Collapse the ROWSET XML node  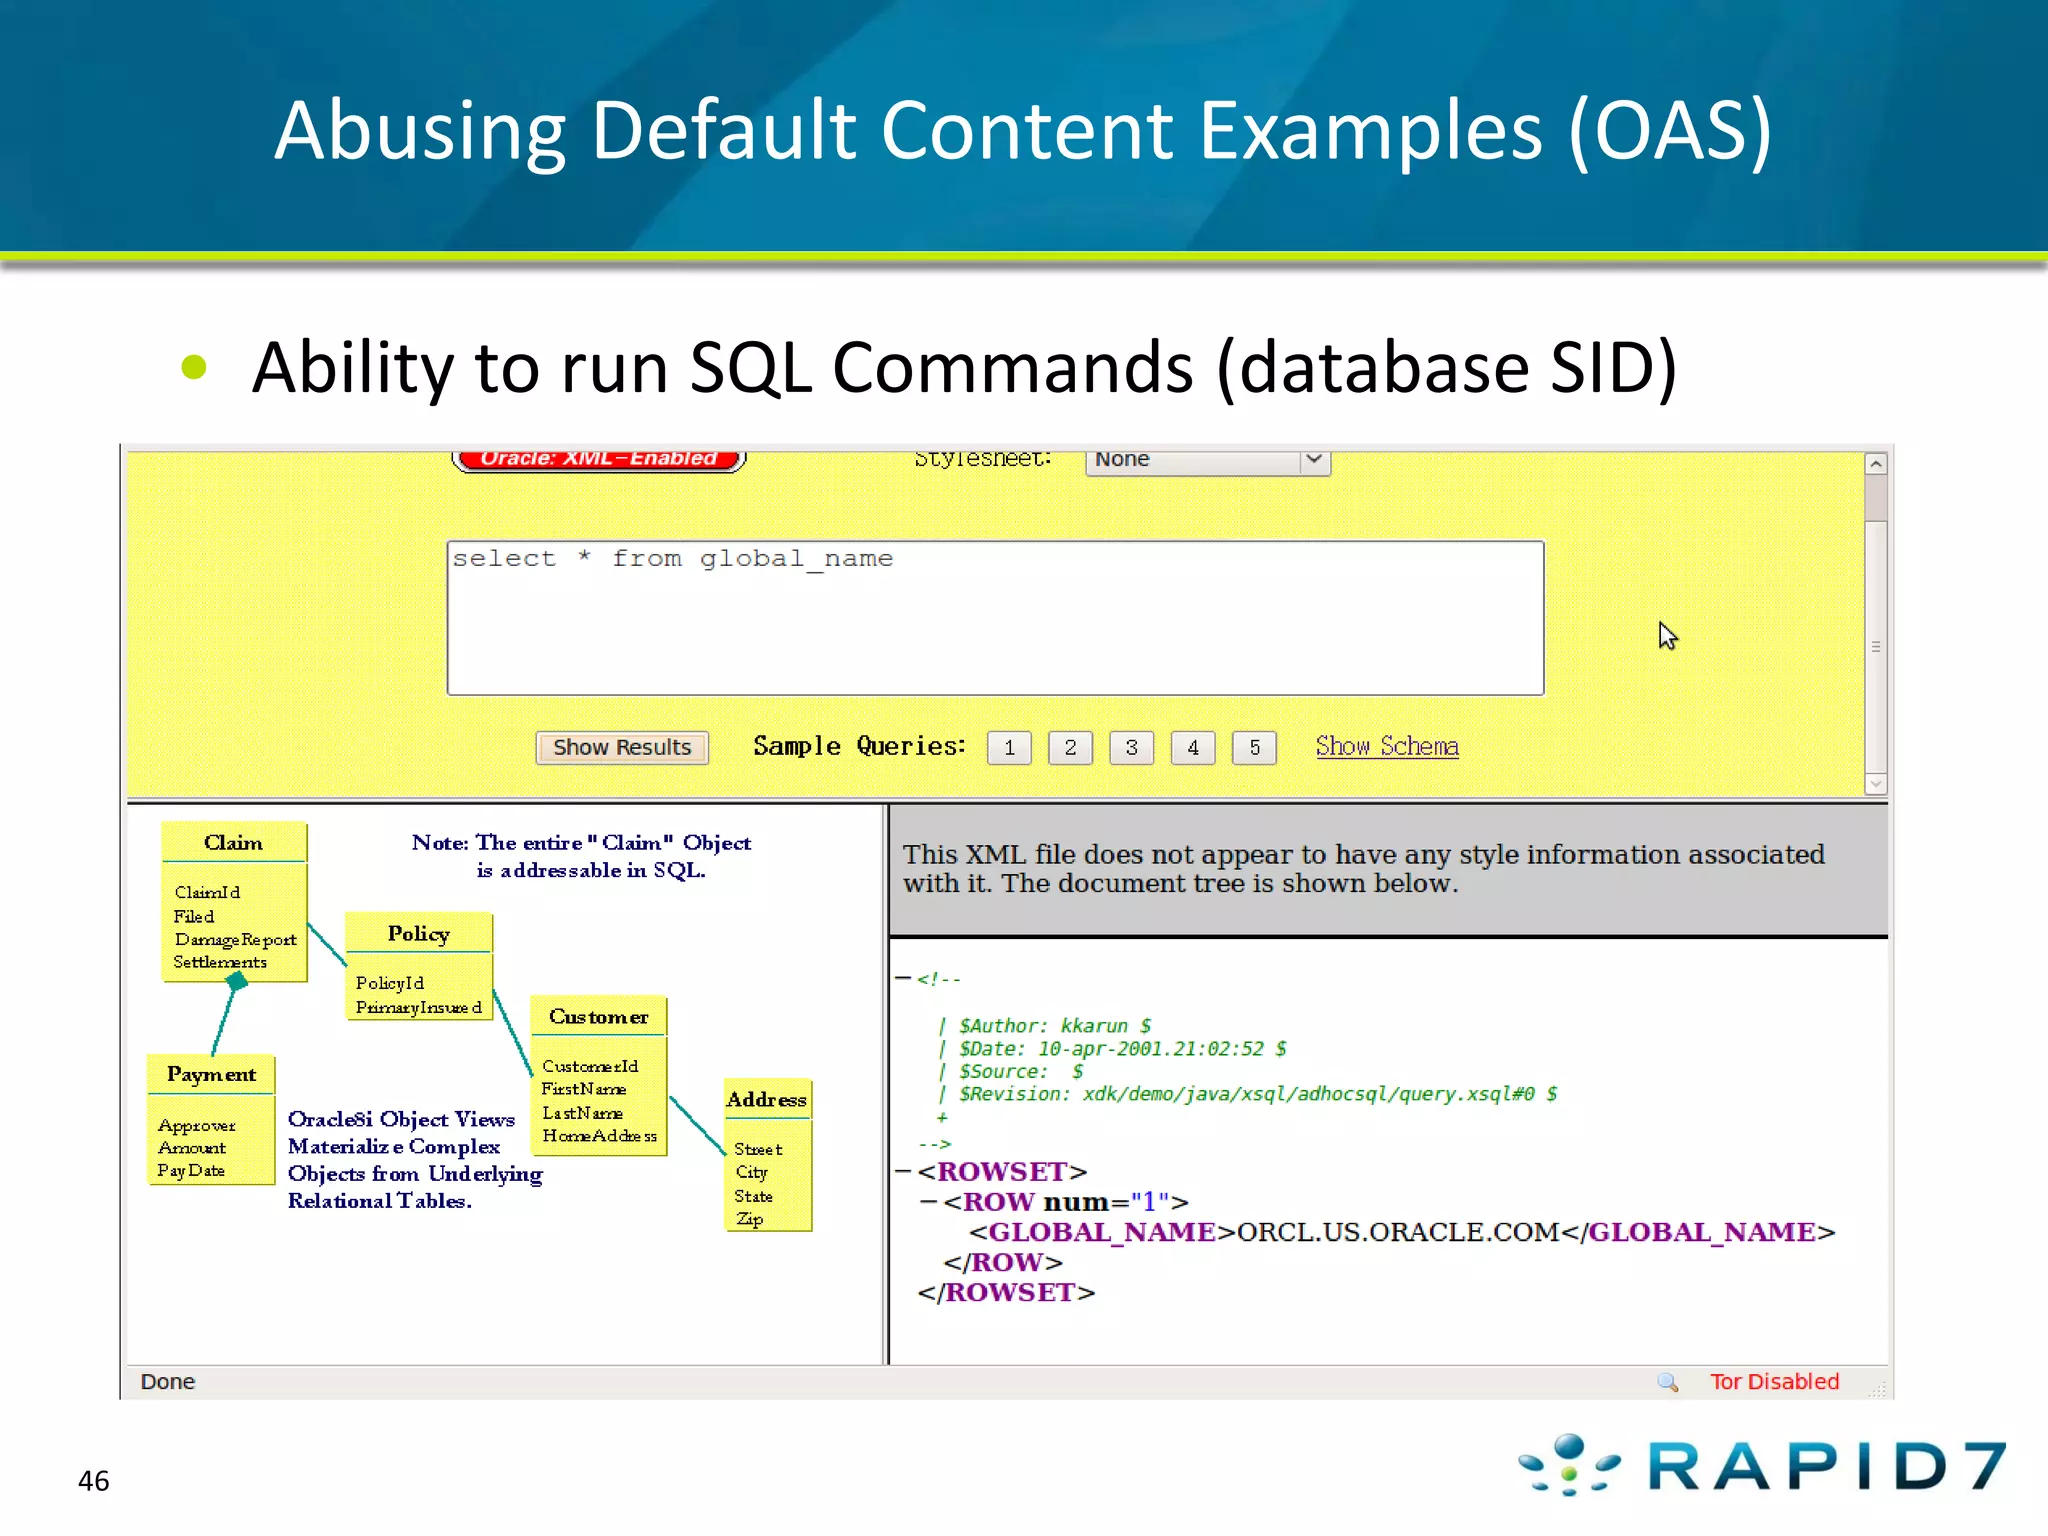pyautogui.click(x=903, y=1171)
